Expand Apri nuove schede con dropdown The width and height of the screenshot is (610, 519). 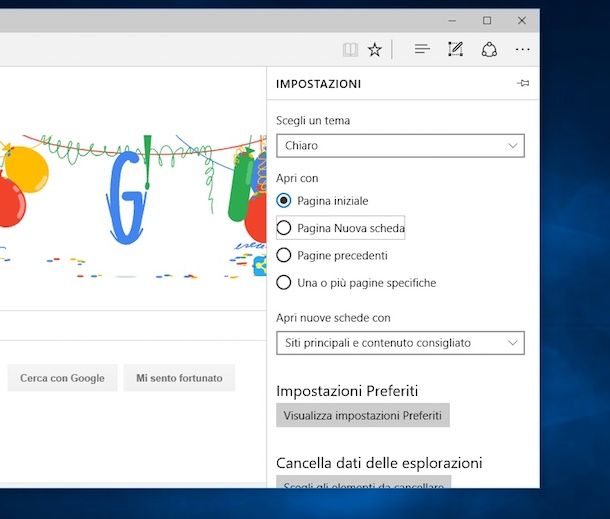(400, 343)
